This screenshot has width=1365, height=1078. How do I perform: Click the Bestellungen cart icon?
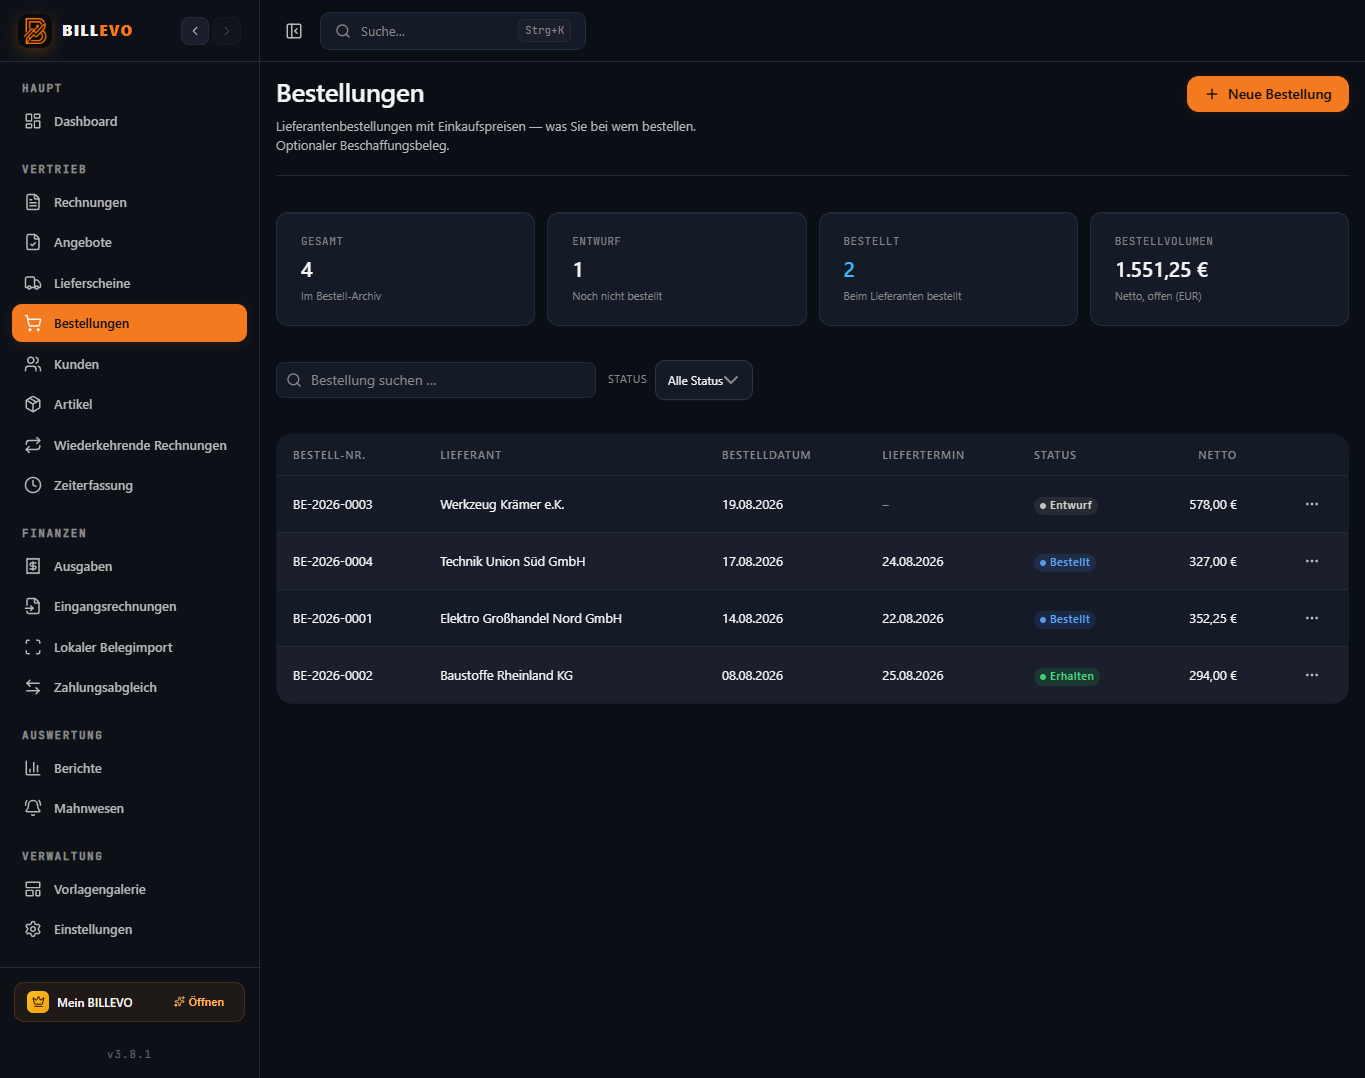click(x=33, y=323)
